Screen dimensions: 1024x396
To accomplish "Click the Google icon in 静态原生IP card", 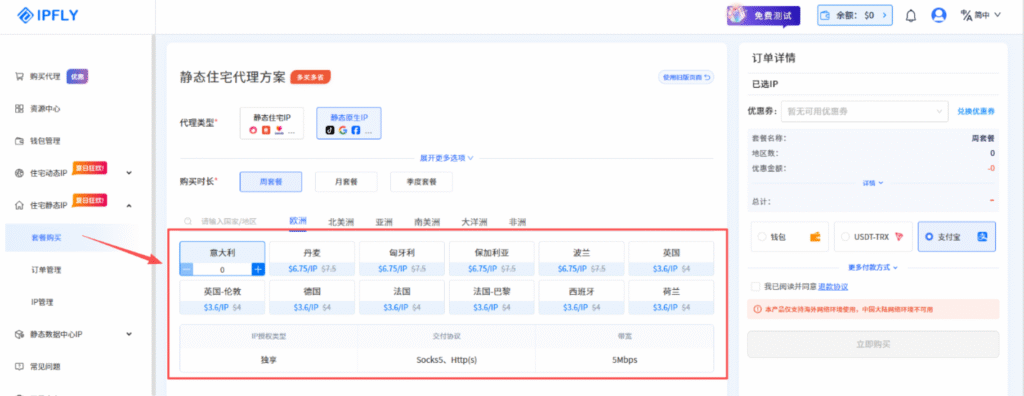I will [343, 130].
